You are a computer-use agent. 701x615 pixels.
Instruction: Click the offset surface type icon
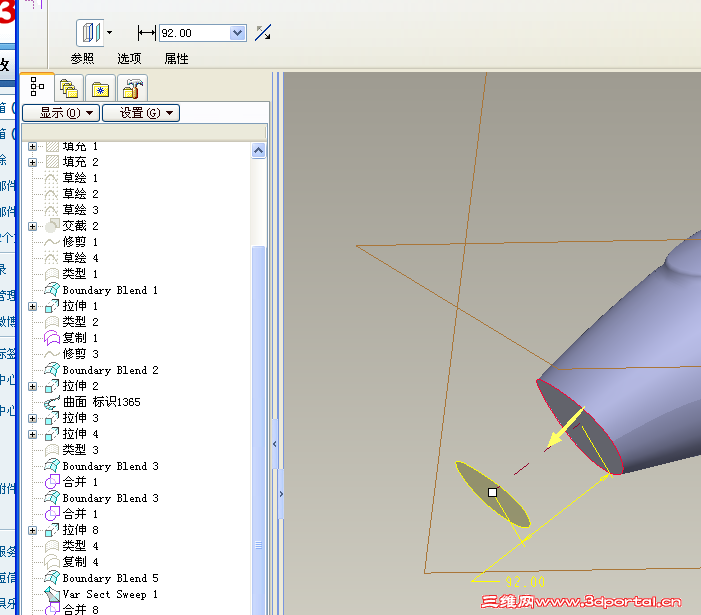tap(90, 33)
